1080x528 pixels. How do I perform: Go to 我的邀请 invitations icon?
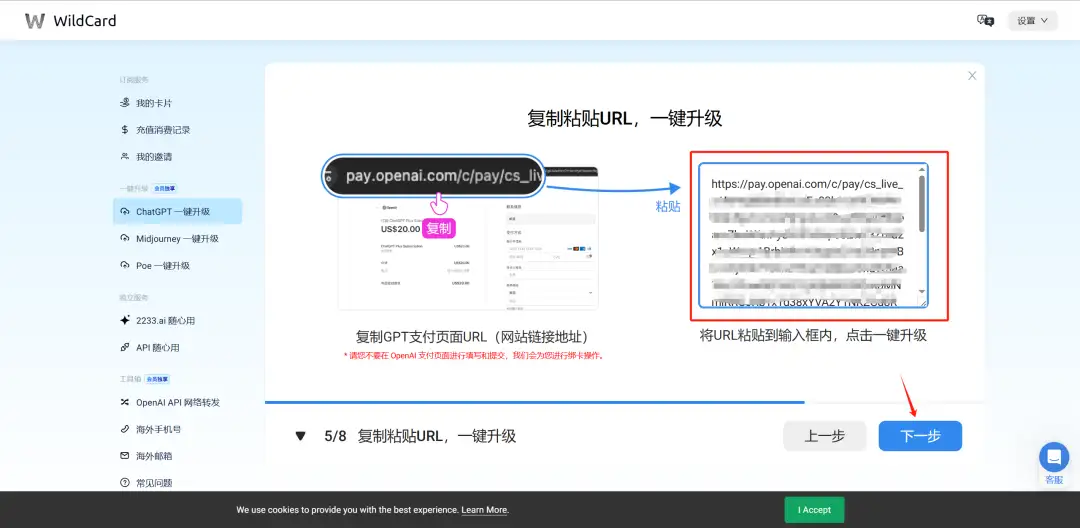125,156
